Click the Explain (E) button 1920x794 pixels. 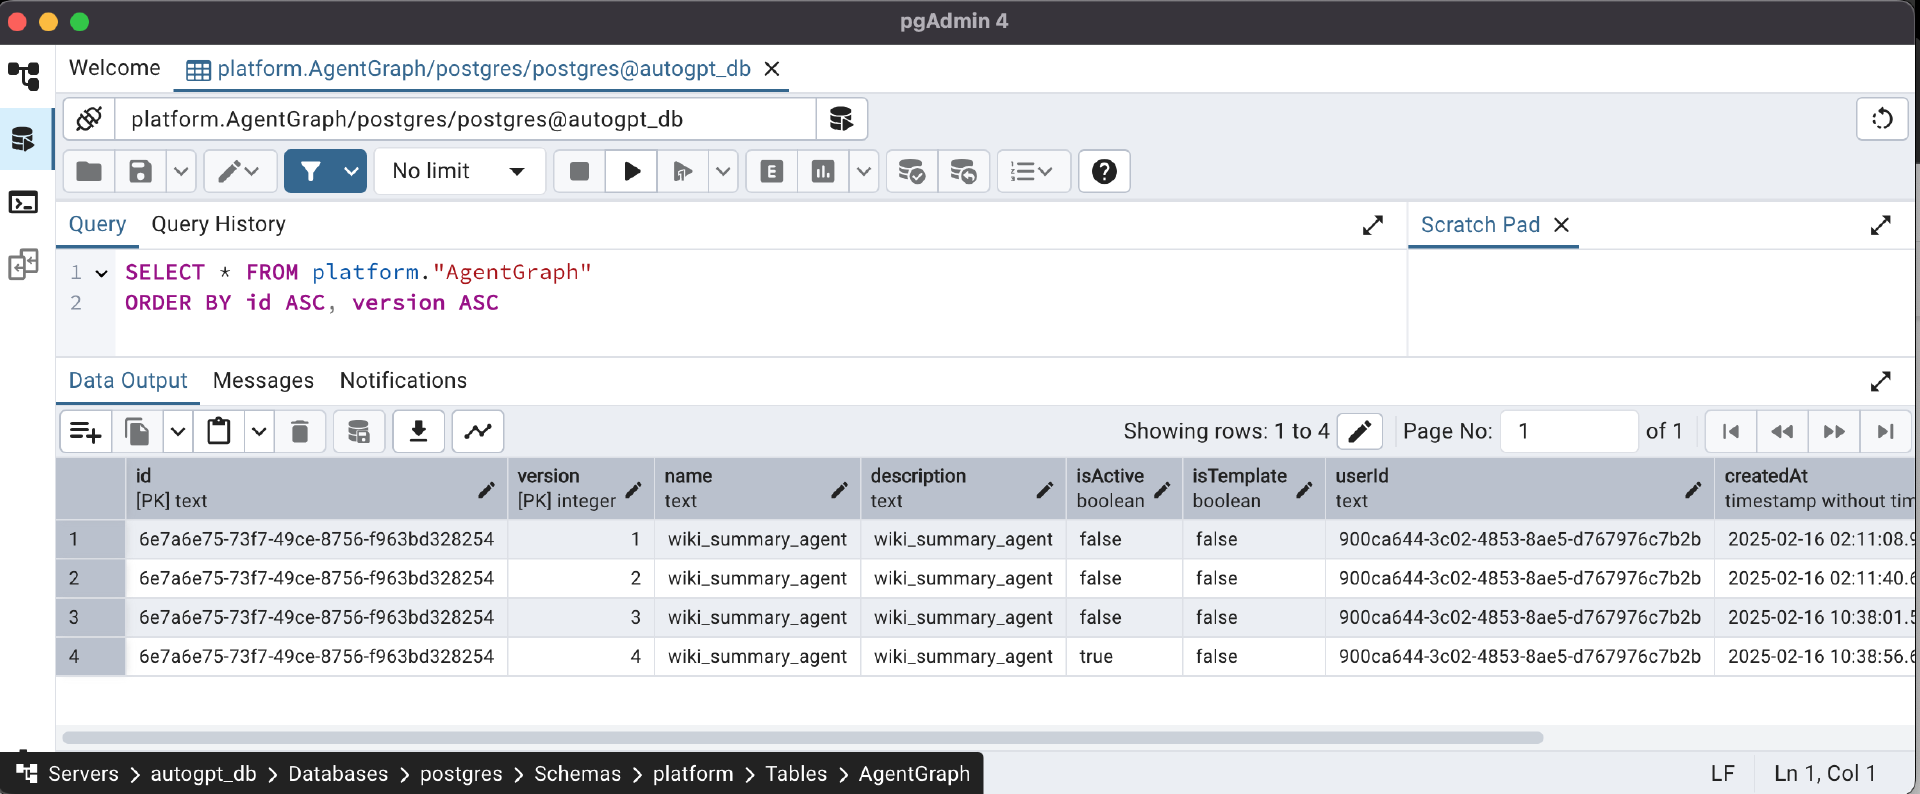(772, 171)
